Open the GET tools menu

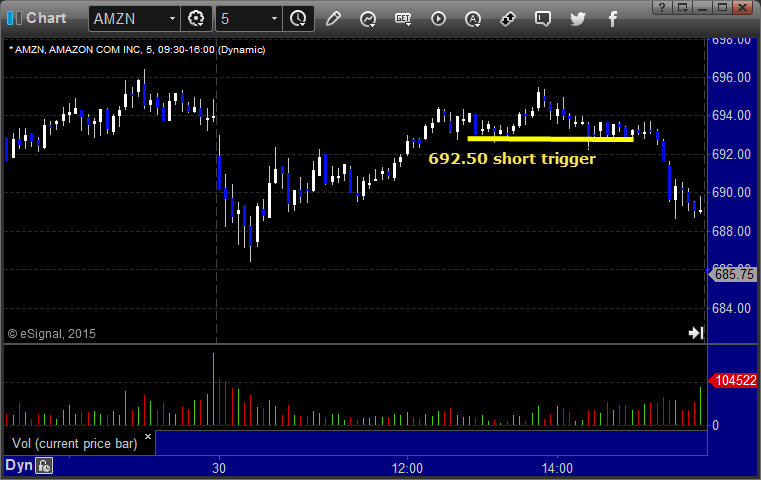(403, 19)
